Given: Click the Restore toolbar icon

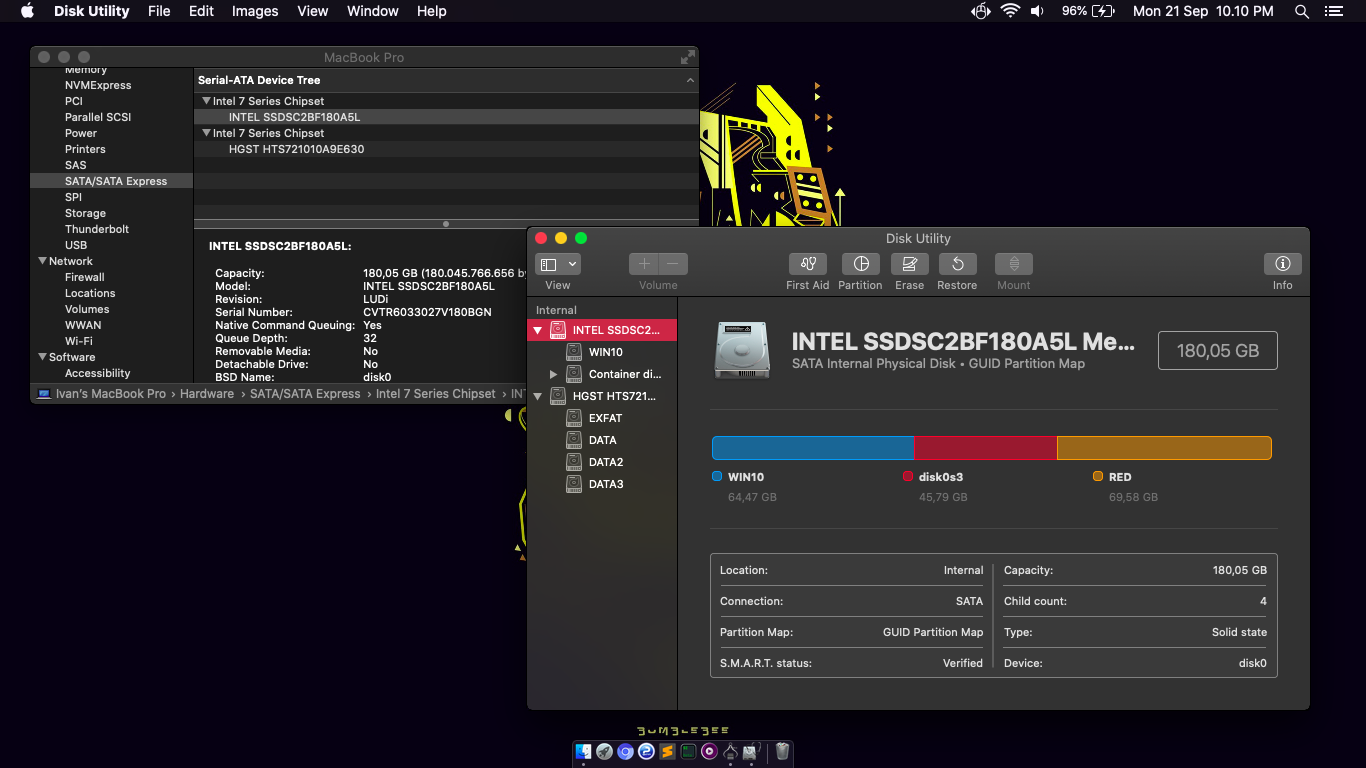Looking at the screenshot, I should 957,264.
